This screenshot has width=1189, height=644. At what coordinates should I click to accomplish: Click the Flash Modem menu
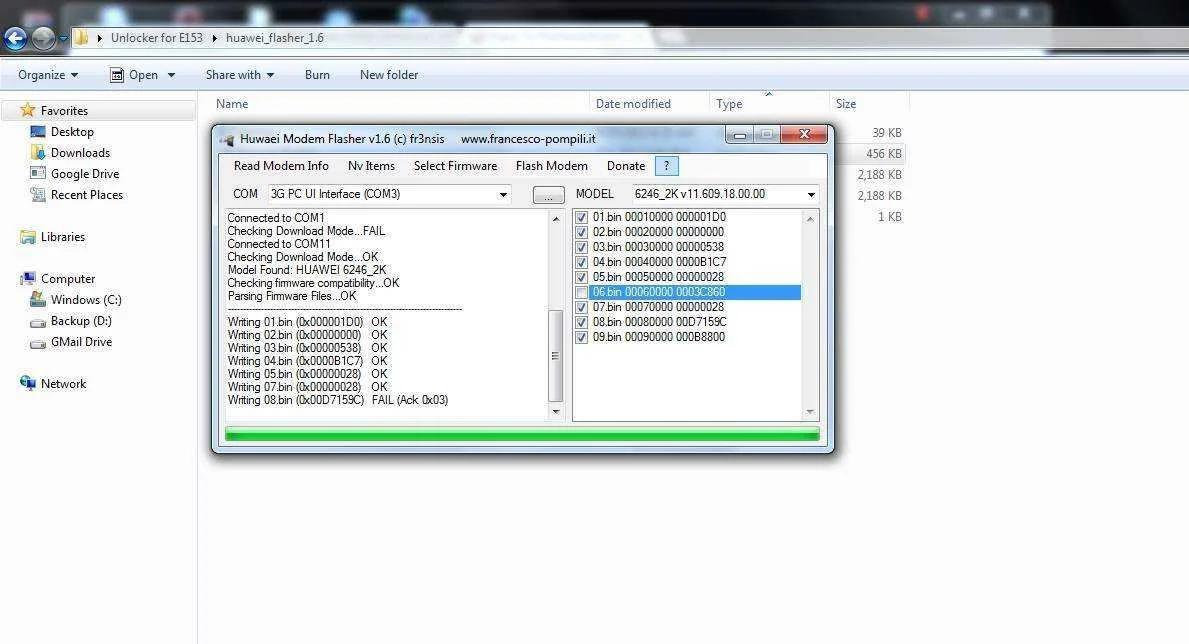pos(552,165)
